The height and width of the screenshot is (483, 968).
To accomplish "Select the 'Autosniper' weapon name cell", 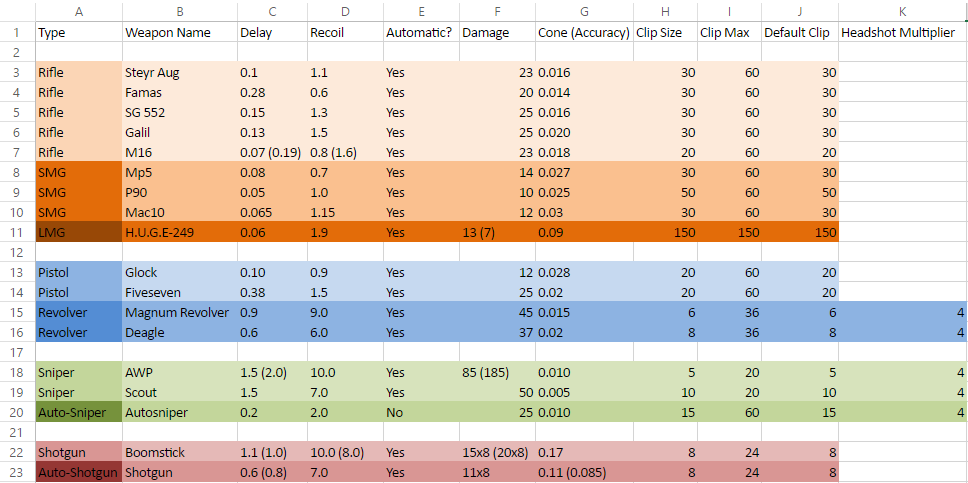I will (x=180, y=413).
